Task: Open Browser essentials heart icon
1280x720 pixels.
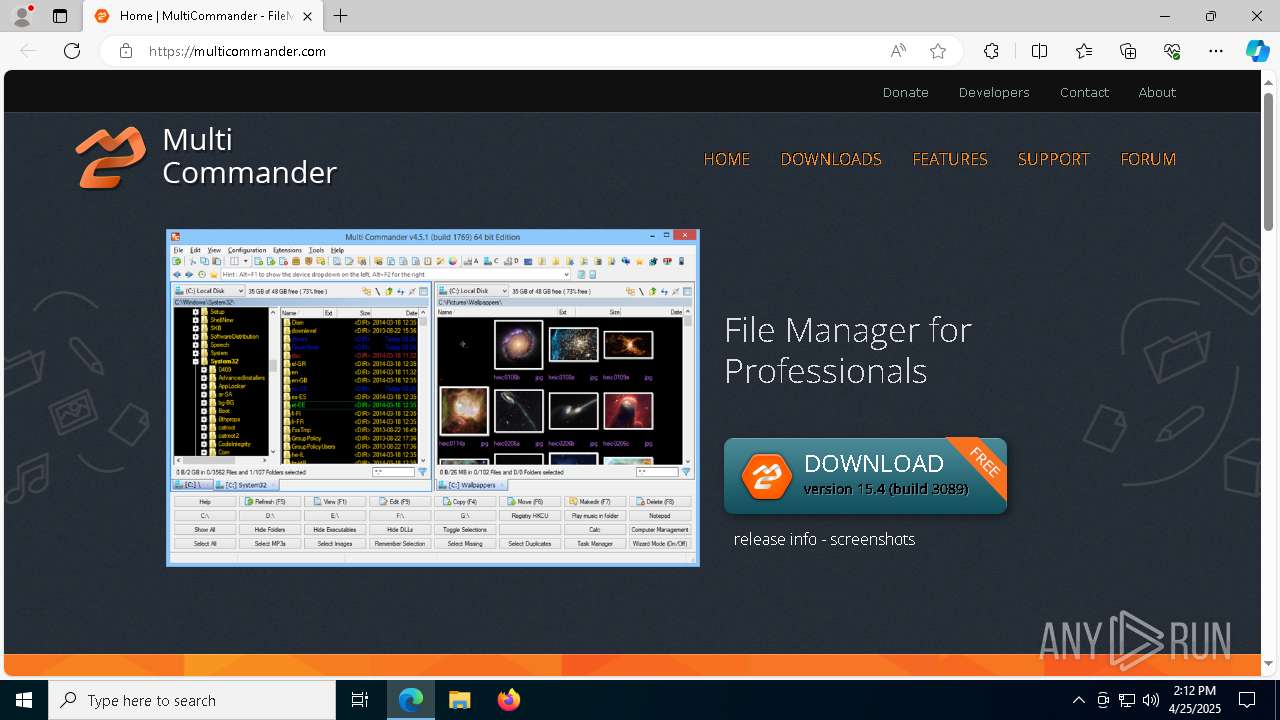Action: tap(1172, 51)
